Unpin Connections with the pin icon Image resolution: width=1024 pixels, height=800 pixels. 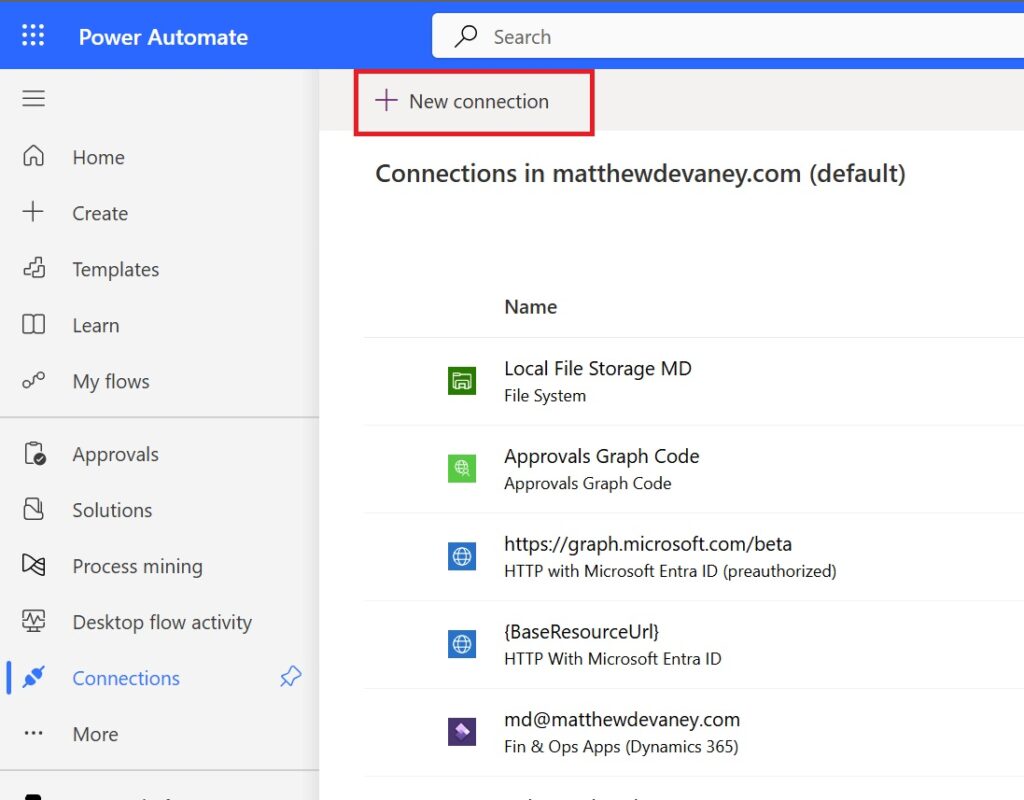coord(291,677)
